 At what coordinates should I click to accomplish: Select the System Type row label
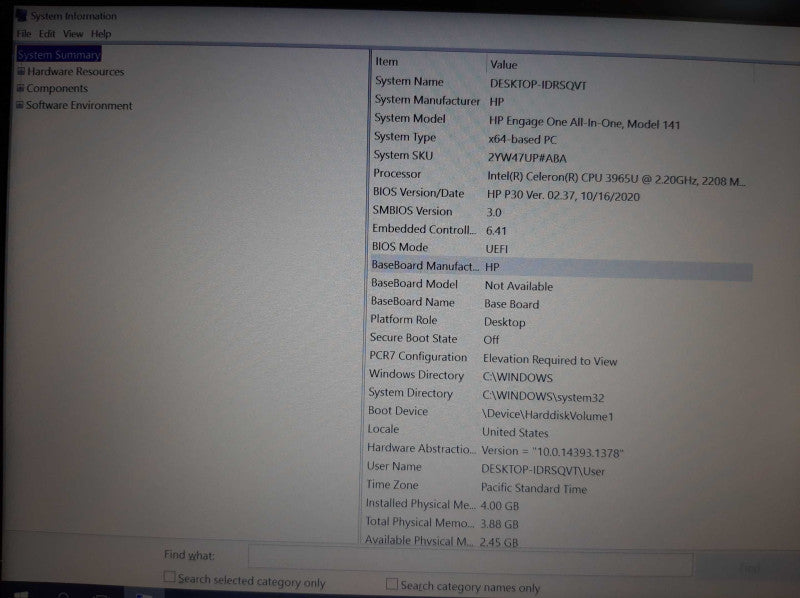coord(405,137)
